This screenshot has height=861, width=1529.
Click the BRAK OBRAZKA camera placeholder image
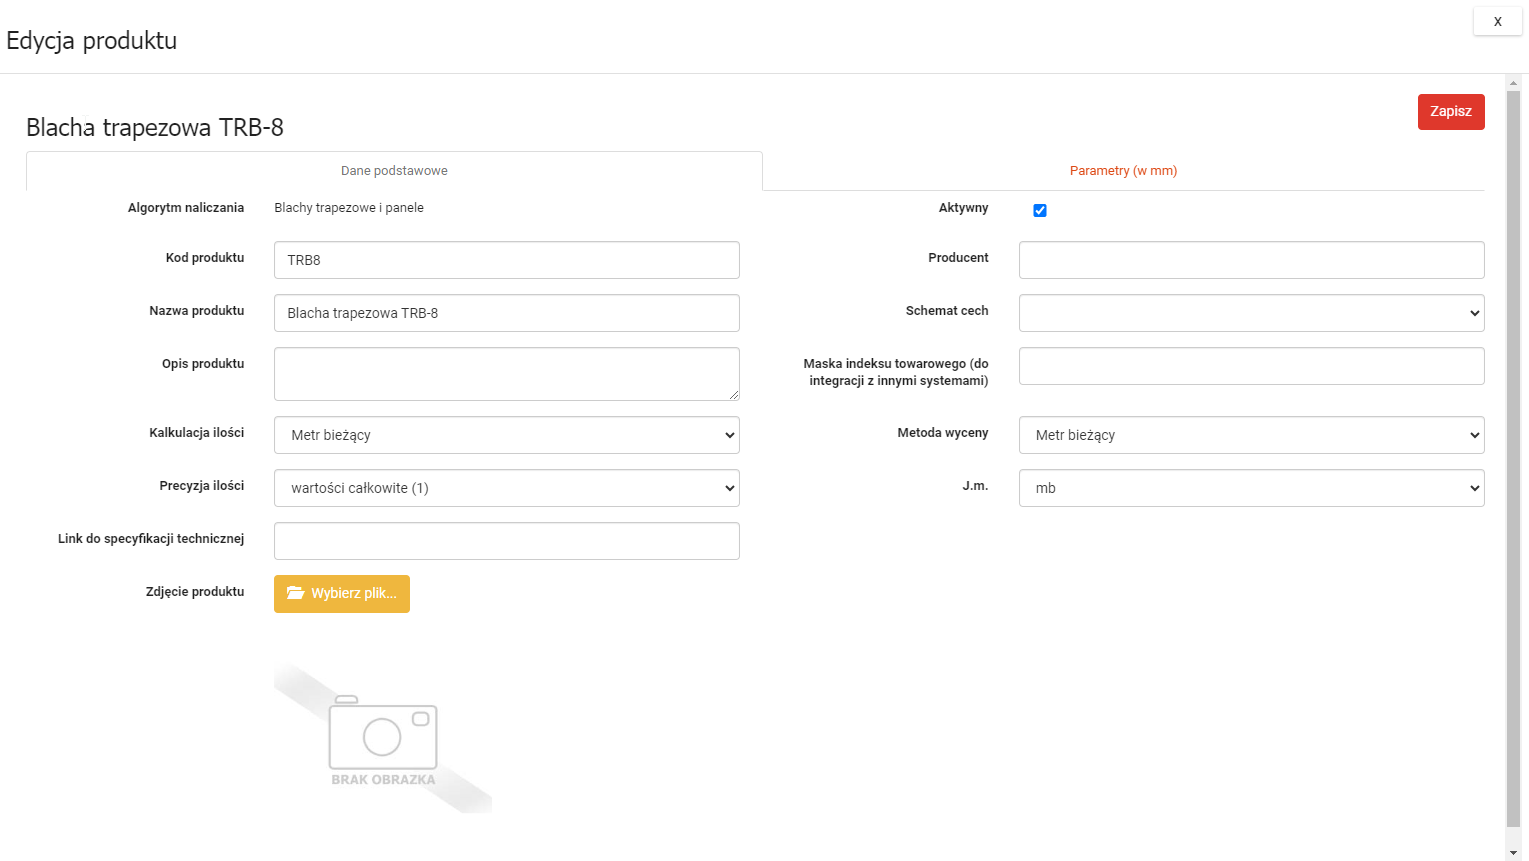[383, 738]
